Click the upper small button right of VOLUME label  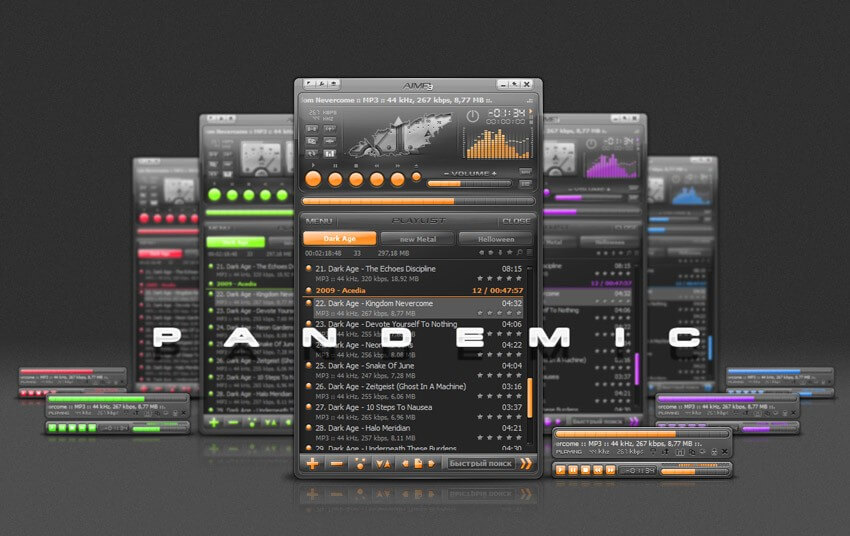tap(525, 172)
